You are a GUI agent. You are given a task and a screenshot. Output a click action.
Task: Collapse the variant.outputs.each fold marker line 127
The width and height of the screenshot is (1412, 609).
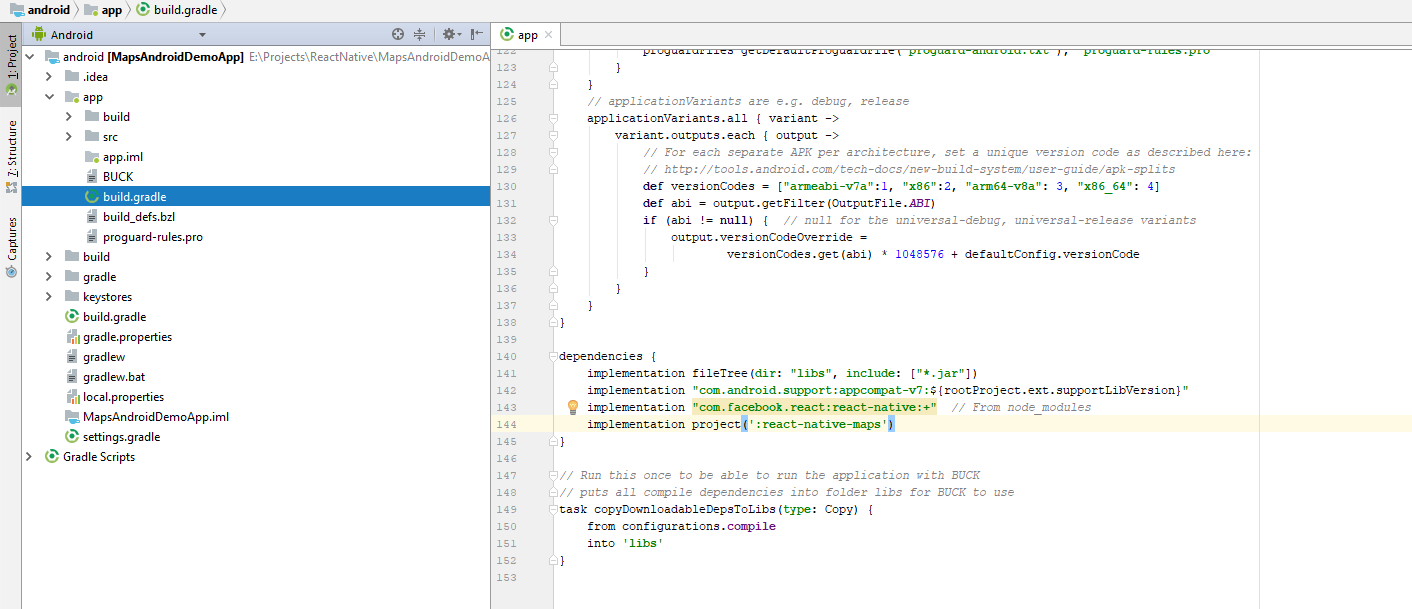coord(553,135)
